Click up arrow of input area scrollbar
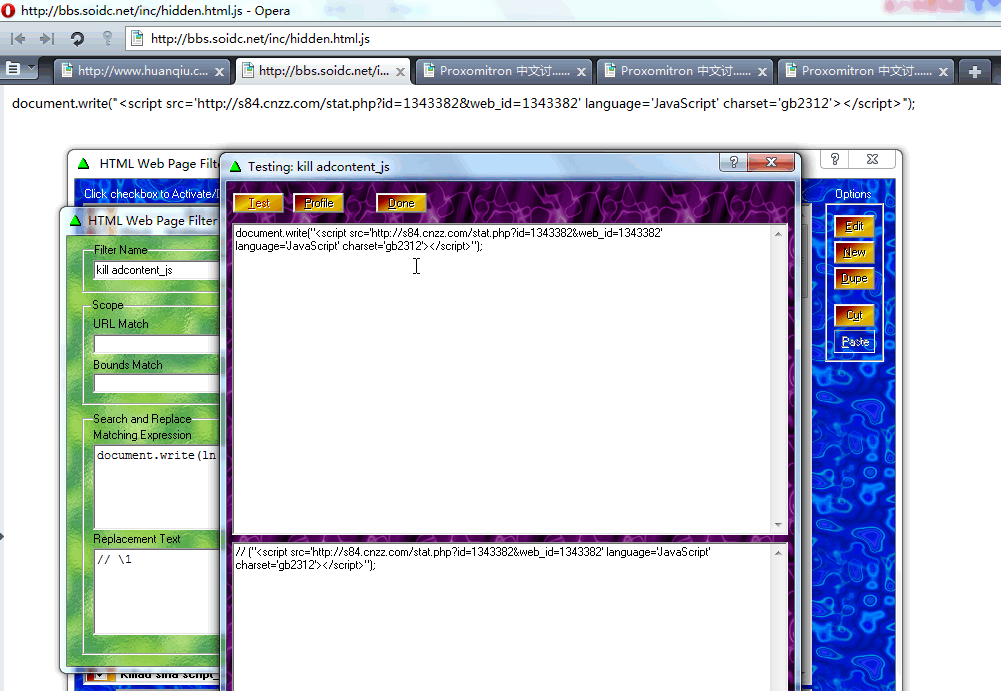This screenshot has height=691, width=1001. 778,234
